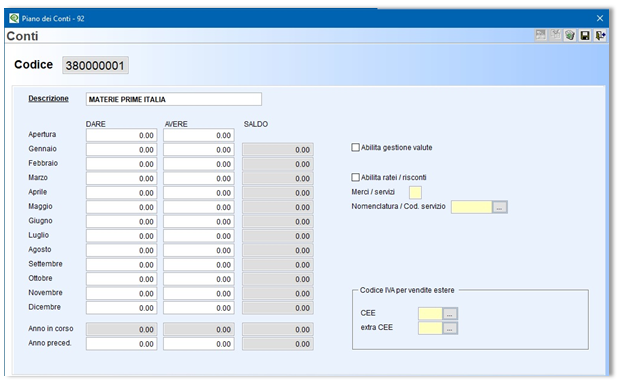
Task: Click the Apertura DARE field
Action: pos(121,135)
